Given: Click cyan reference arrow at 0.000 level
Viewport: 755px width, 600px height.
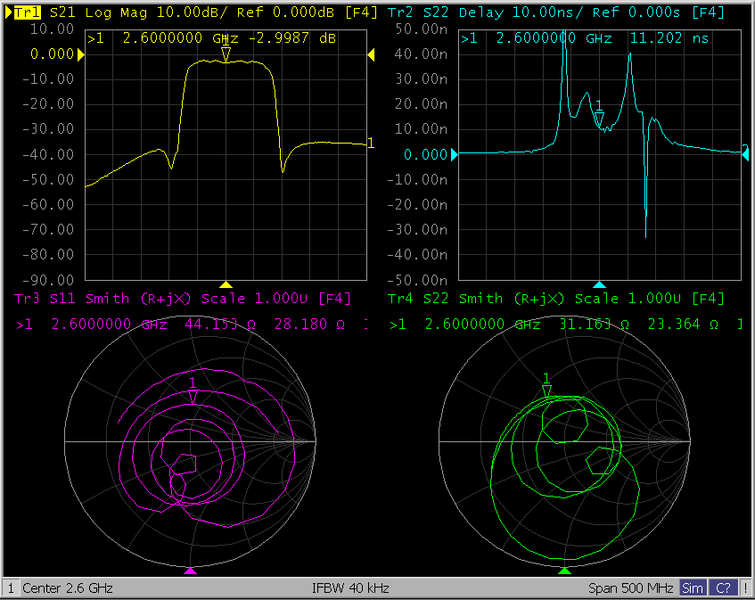Looking at the screenshot, I should (454, 155).
